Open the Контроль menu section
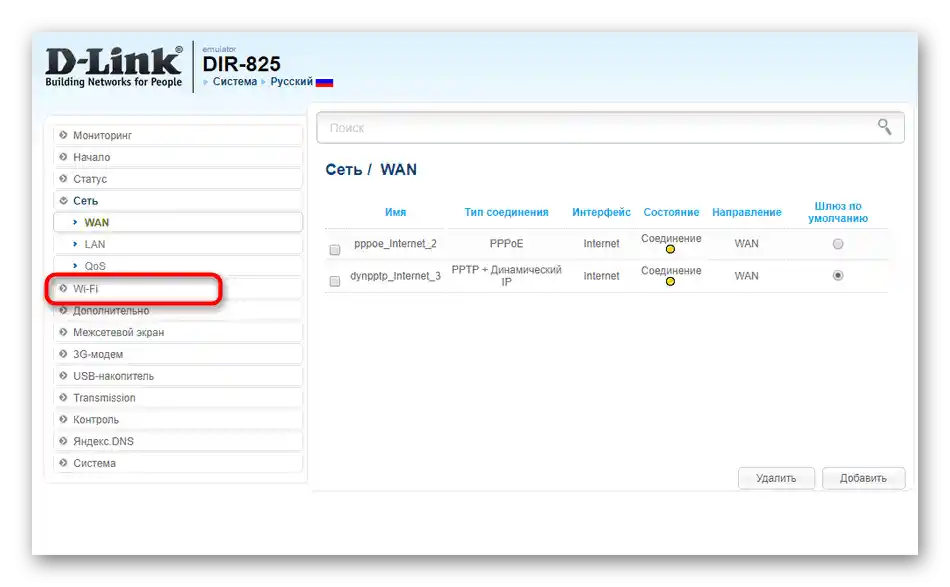 [x=178, y=419]
